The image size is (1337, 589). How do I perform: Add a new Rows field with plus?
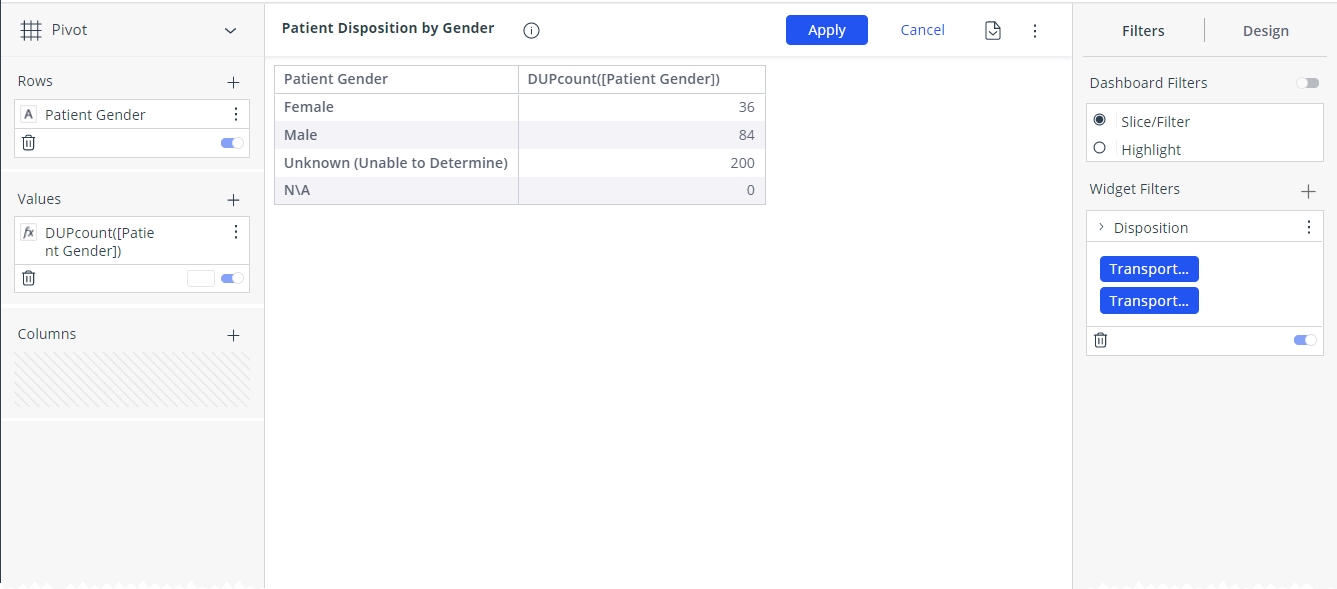point(233,82)
